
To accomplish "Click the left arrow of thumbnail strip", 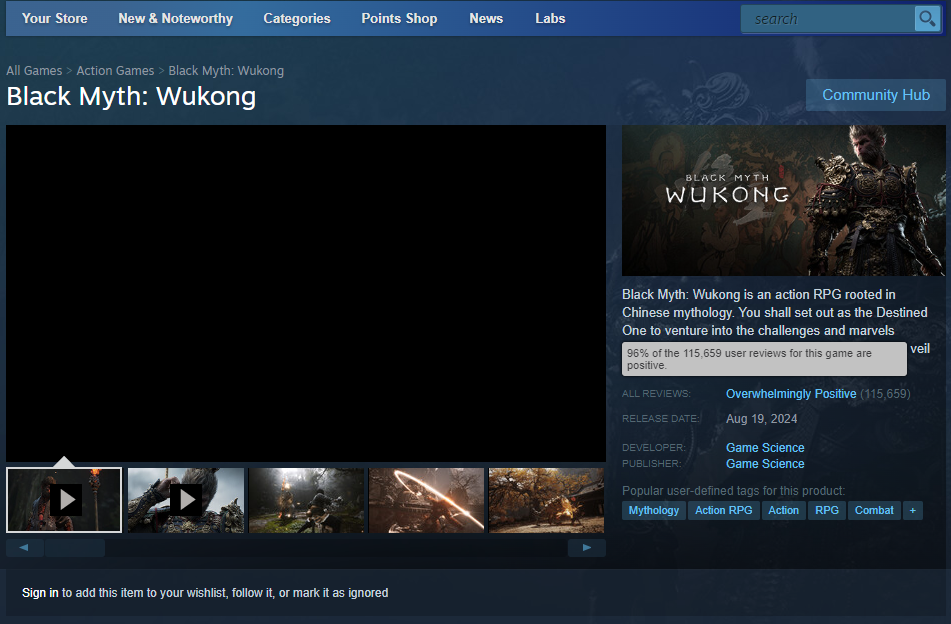I will [x=24, y=548].
